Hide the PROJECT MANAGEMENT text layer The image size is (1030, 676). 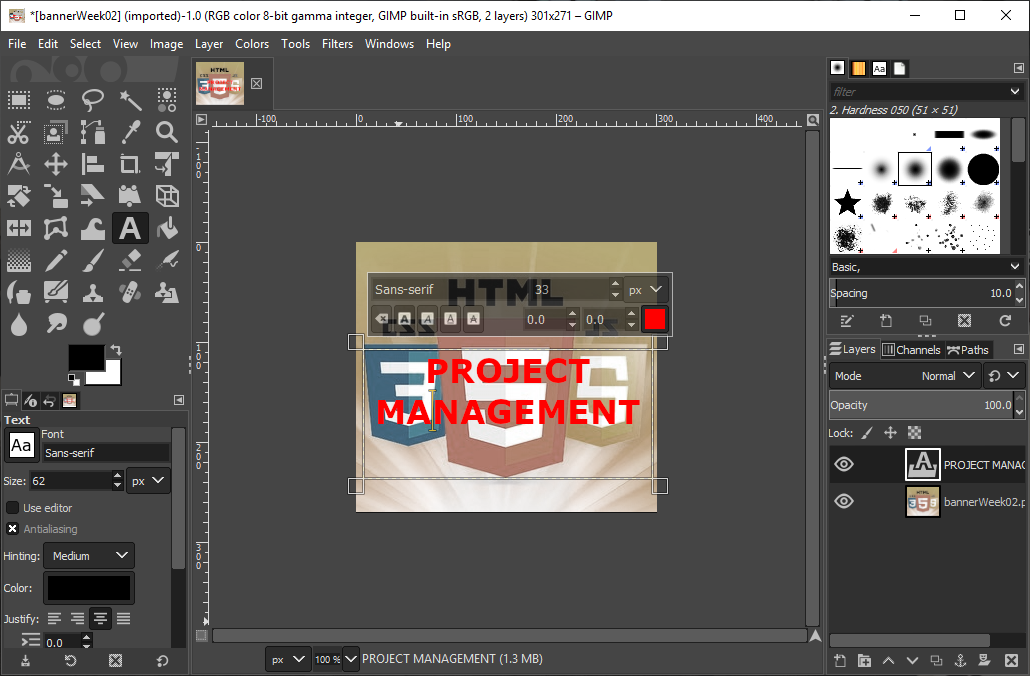(844, 464)
